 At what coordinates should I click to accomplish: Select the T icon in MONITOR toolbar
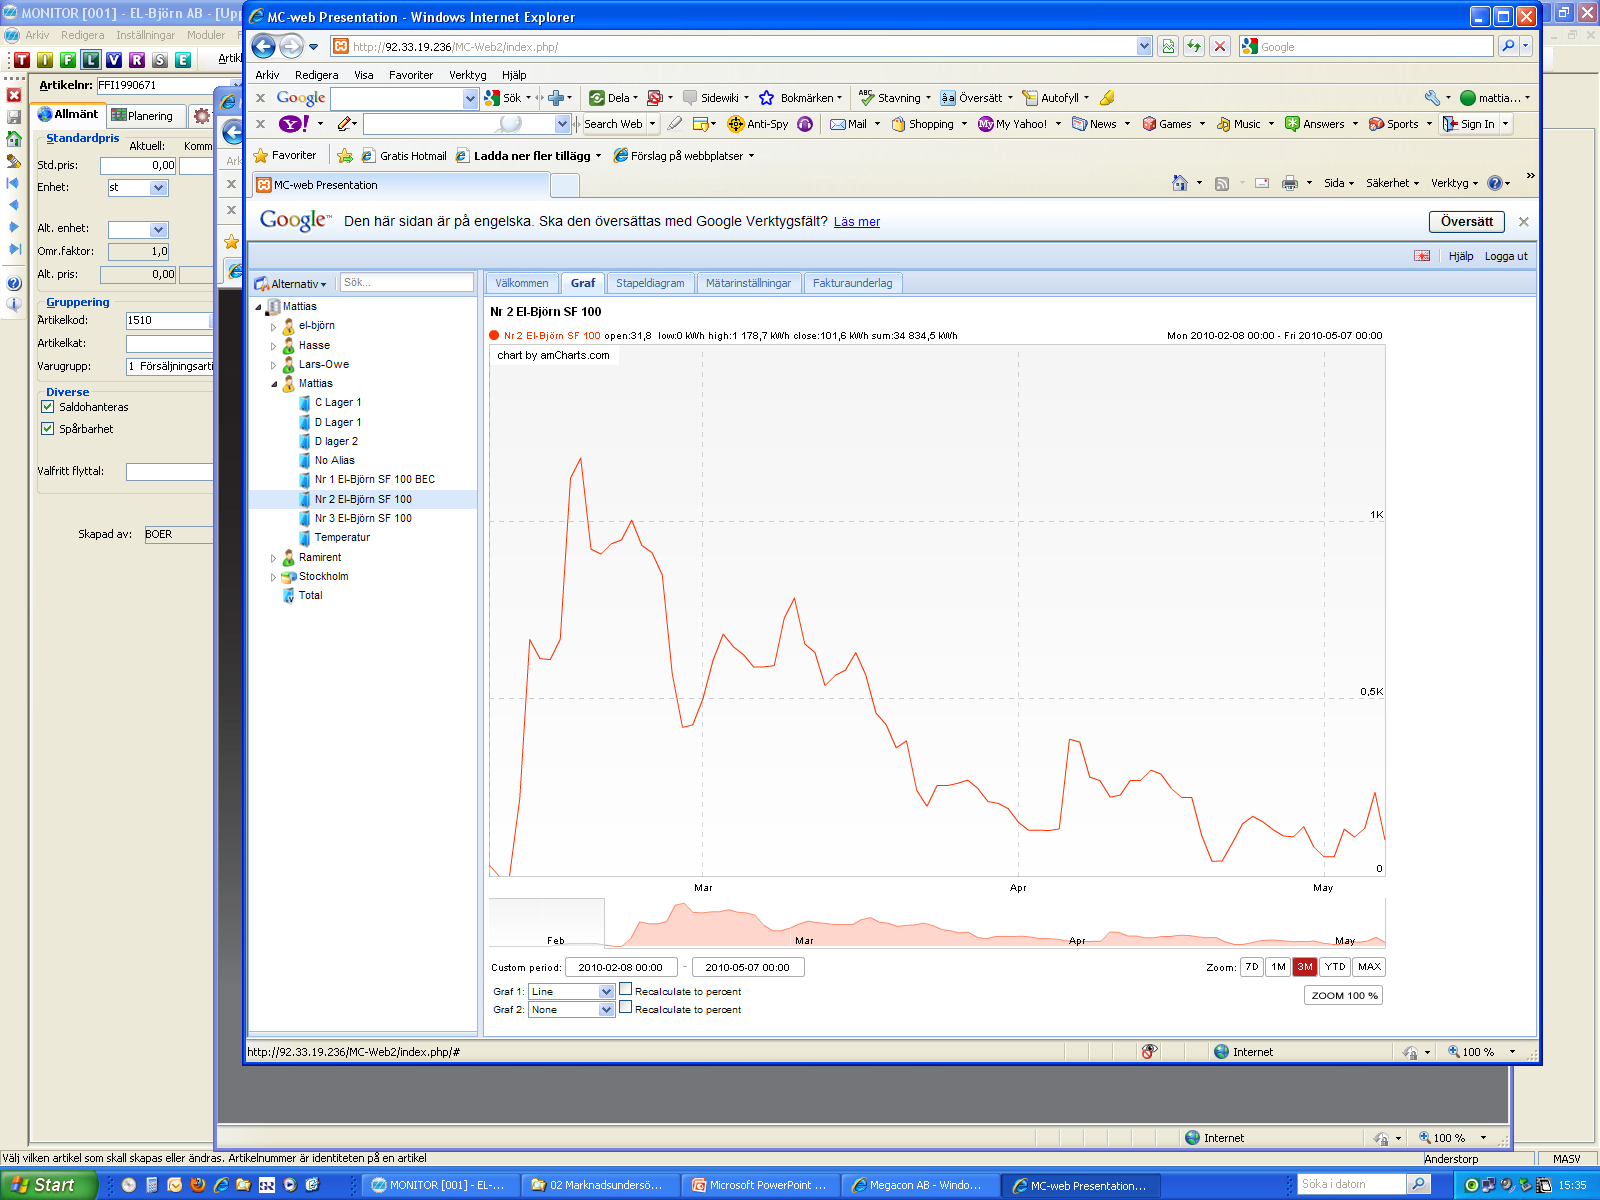pos(22,60)
